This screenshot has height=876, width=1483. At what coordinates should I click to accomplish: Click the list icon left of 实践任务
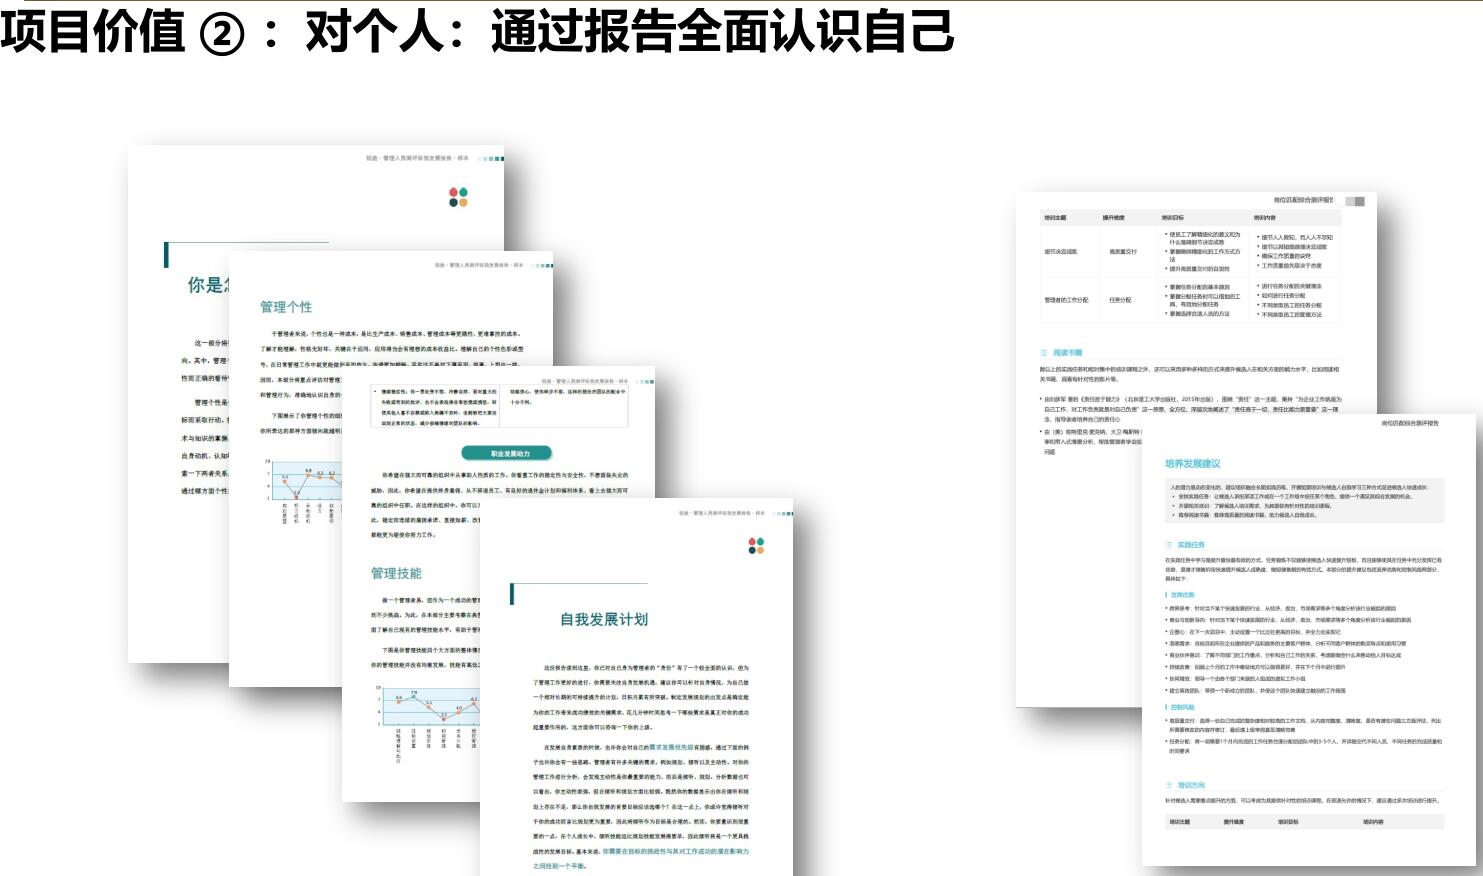[x=1170, y=545]
